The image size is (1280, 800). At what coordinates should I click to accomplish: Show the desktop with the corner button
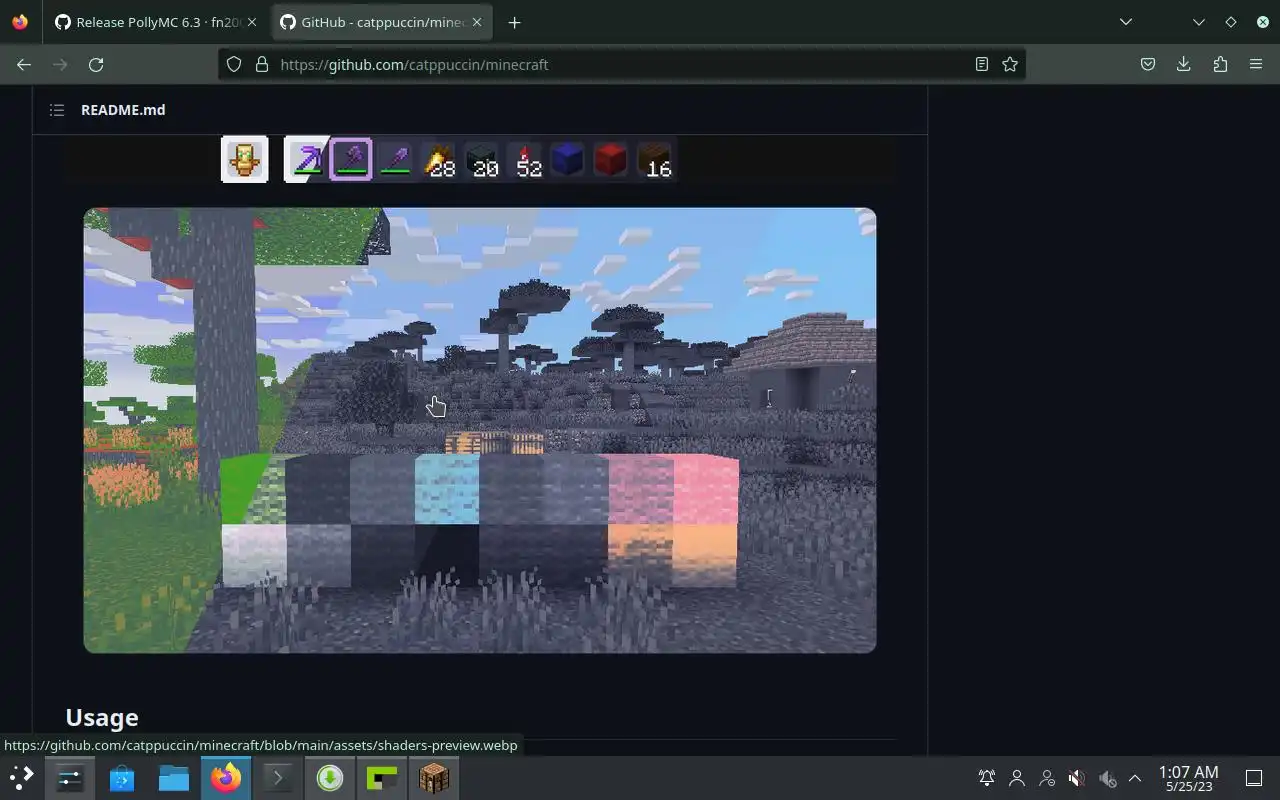(1254, 778)
